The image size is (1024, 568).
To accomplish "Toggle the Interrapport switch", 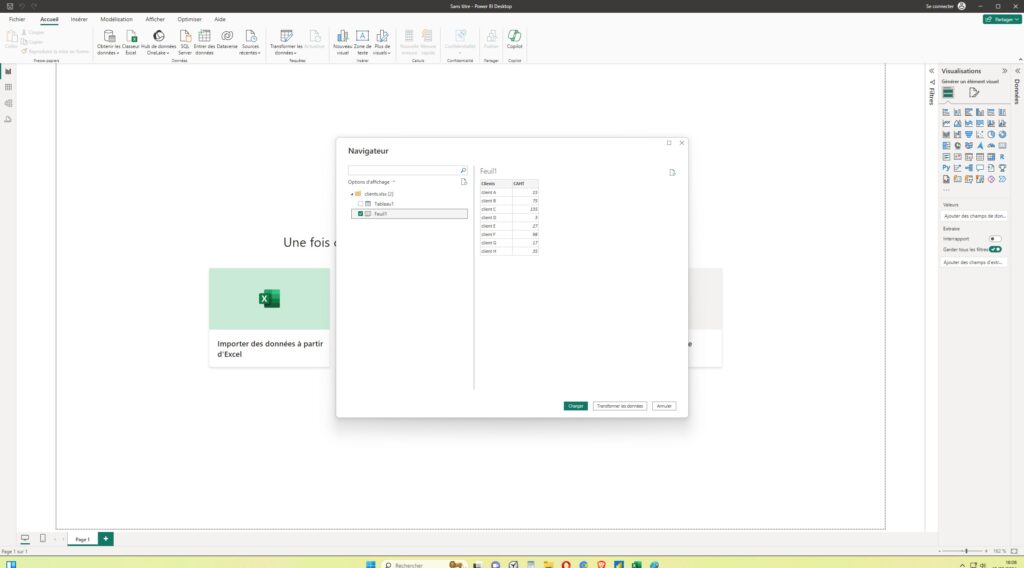I will tap(995, 239).
